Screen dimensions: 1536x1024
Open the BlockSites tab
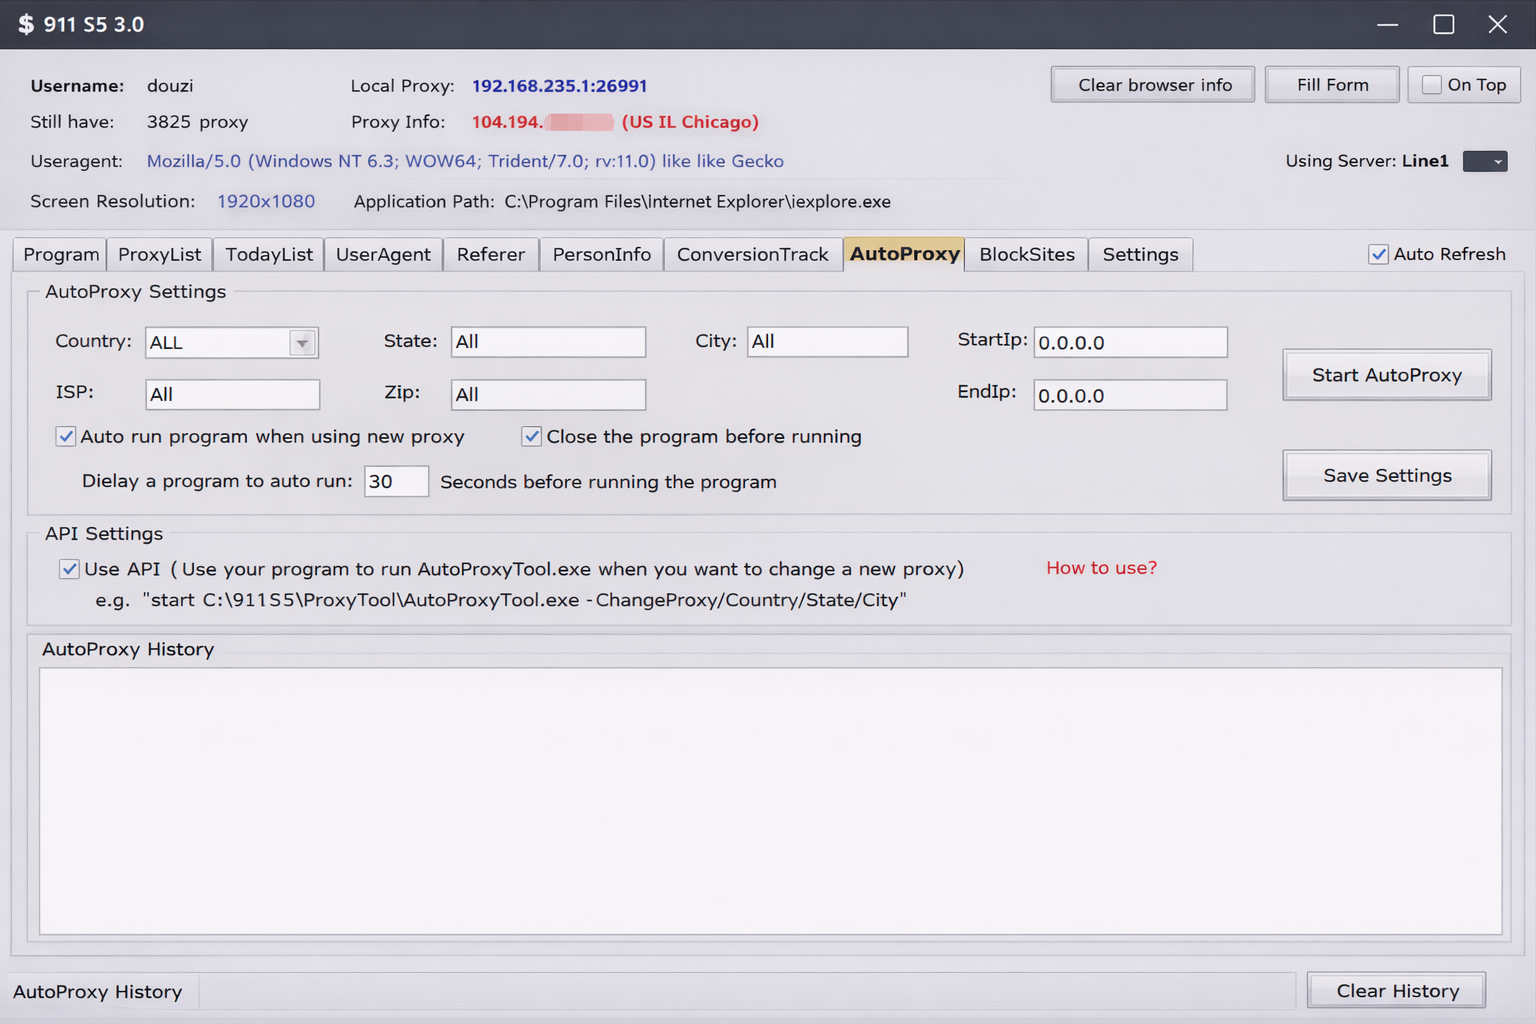(1026, 254)
